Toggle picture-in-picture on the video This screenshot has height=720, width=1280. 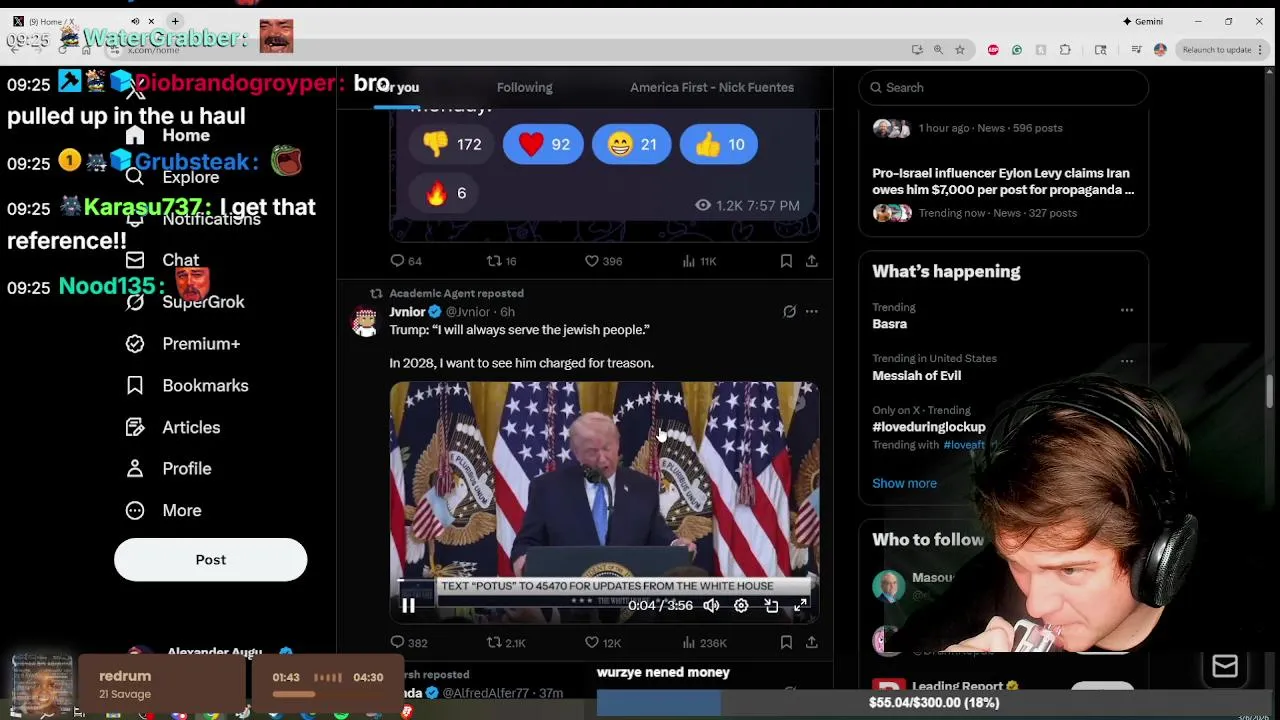pyautogui.click(x=771, y=605)
